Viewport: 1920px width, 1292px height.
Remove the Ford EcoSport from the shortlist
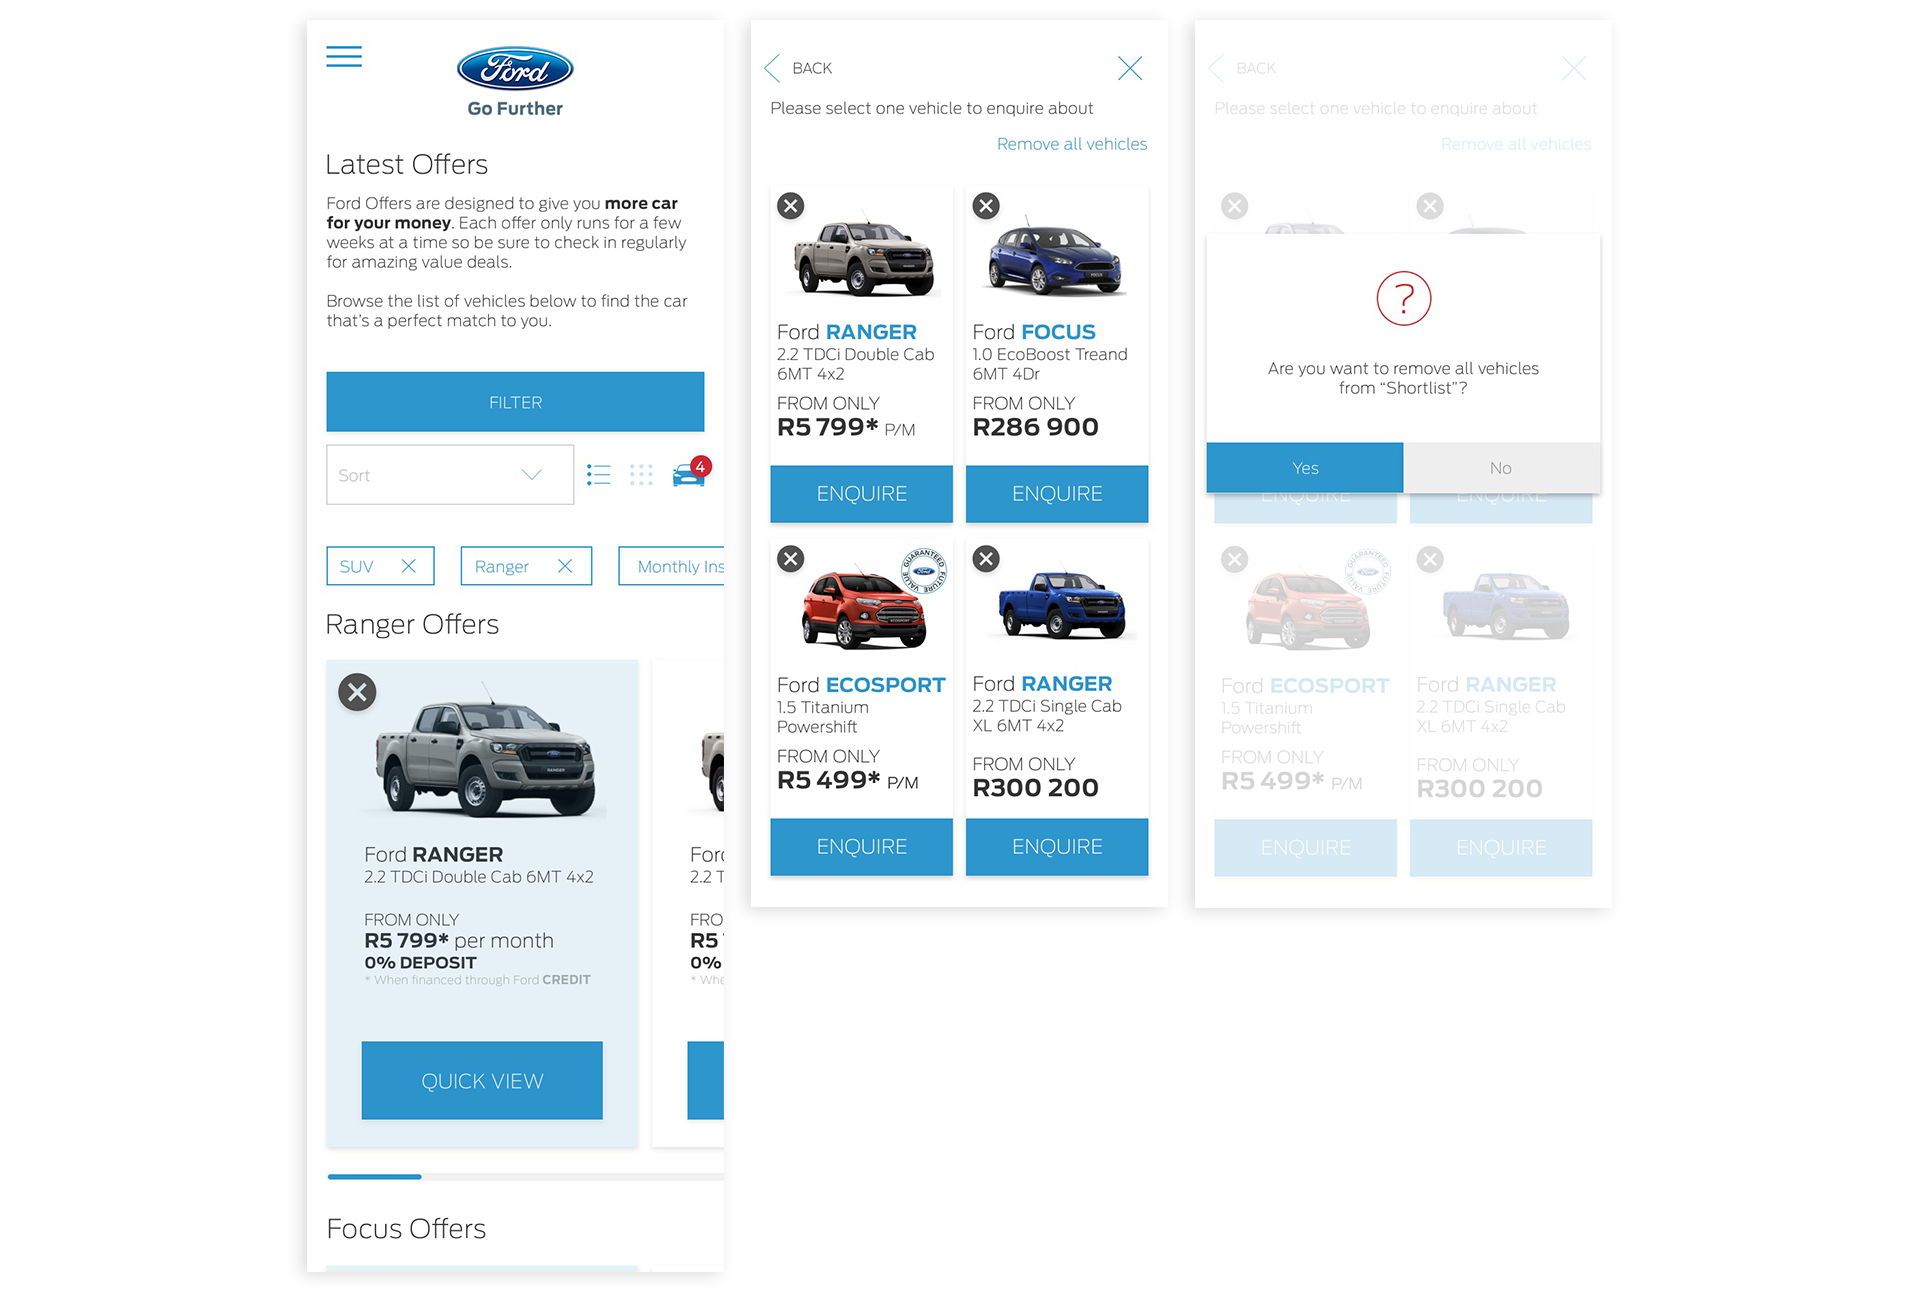(791, 559)
